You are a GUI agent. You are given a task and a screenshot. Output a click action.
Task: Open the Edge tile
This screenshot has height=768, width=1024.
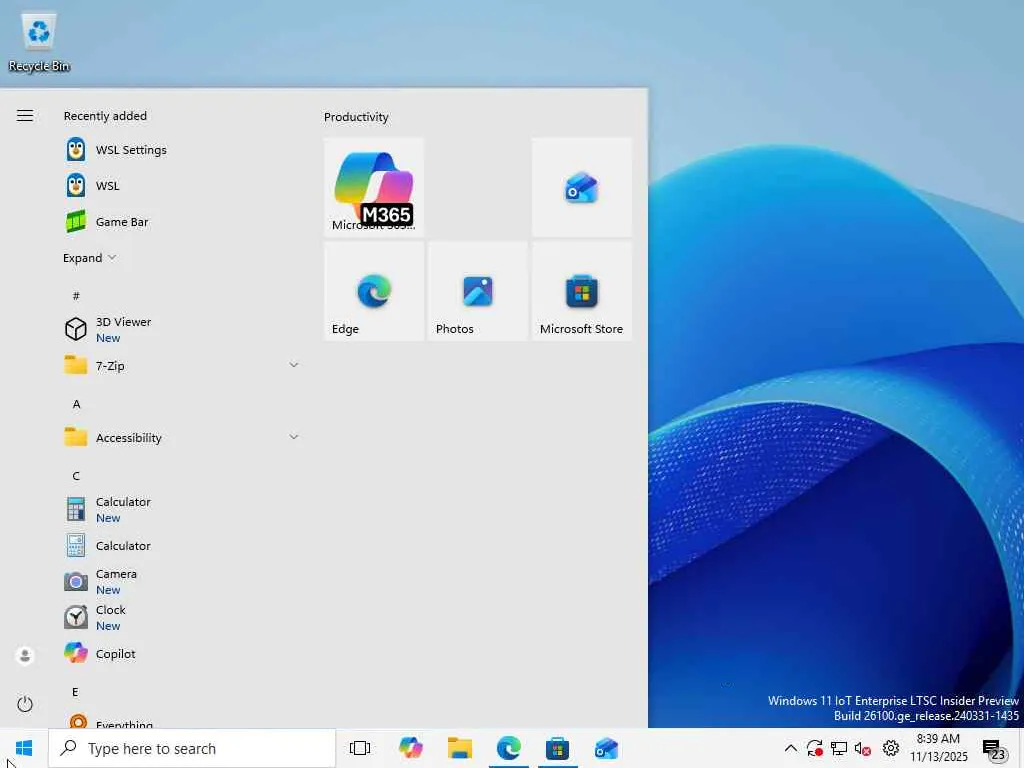pos(374,291)
